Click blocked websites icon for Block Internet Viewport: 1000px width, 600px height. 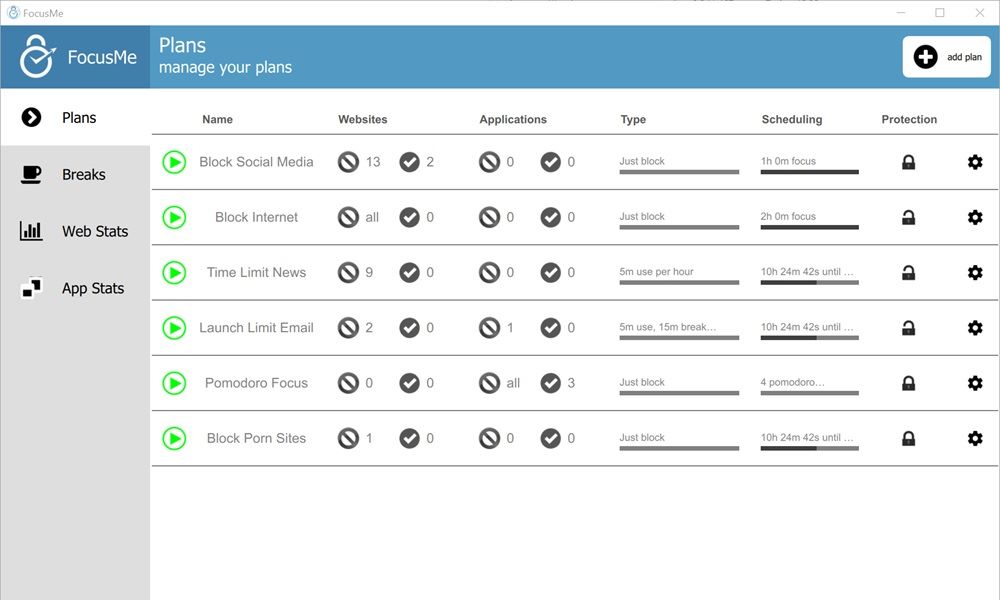coord(348,217)
